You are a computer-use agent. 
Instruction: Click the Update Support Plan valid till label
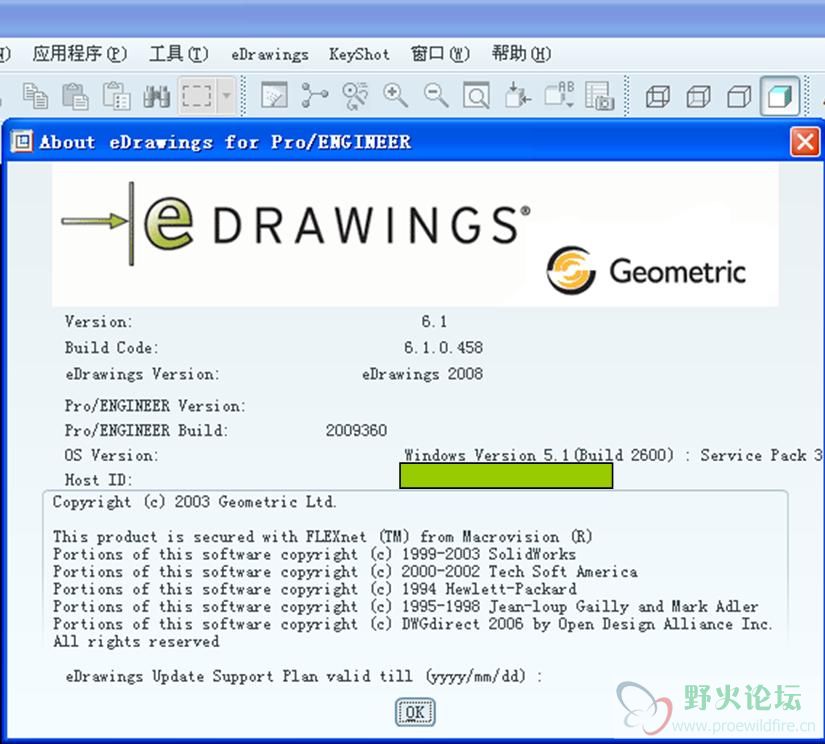(x=304, y=676)
